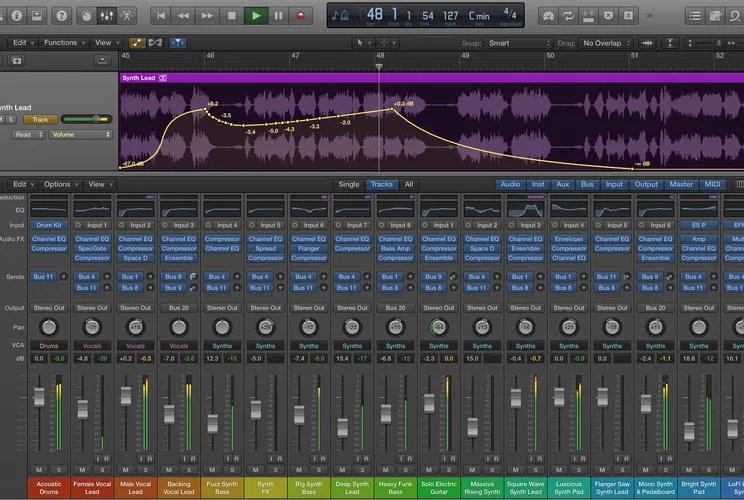Toggle Output channel strip filter
The image size is (744, 500).
point(646,184)
